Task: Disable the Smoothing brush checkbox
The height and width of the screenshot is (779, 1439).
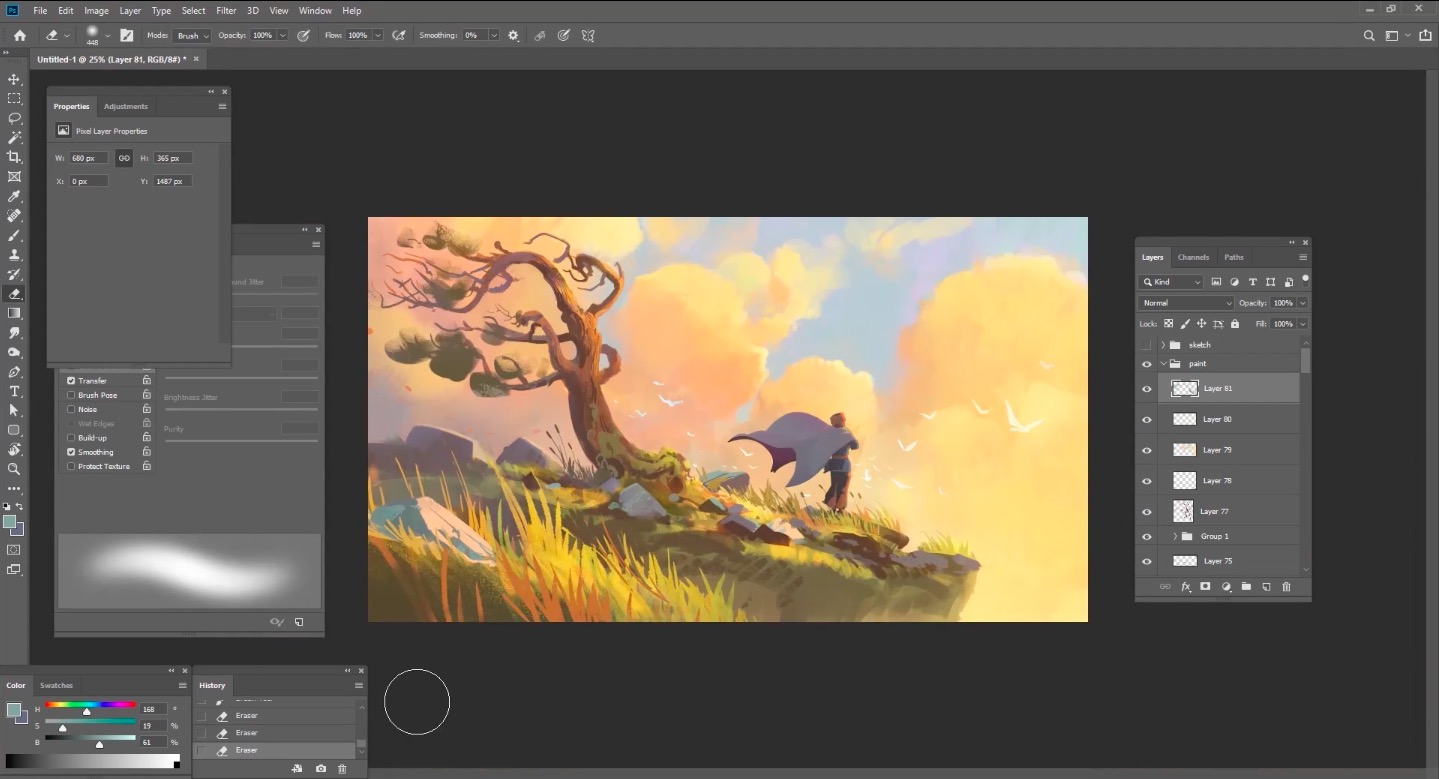Action: click(71, 452)
